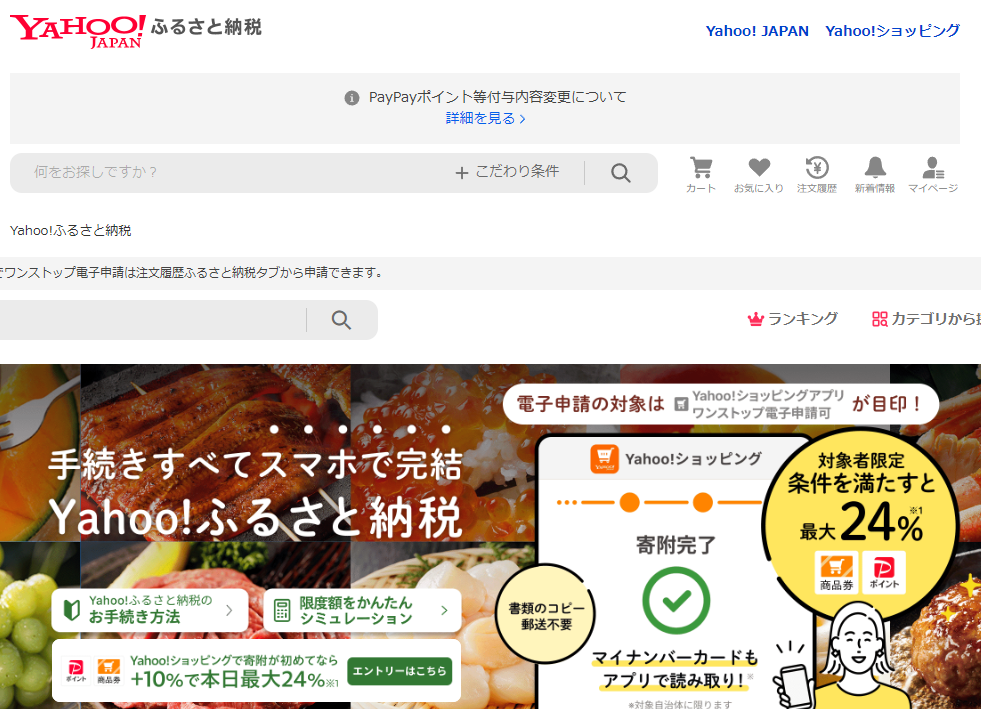Click the ワンストップ電子申請 notice text
This screenshot has width=981, height=709.
(191, 273)
